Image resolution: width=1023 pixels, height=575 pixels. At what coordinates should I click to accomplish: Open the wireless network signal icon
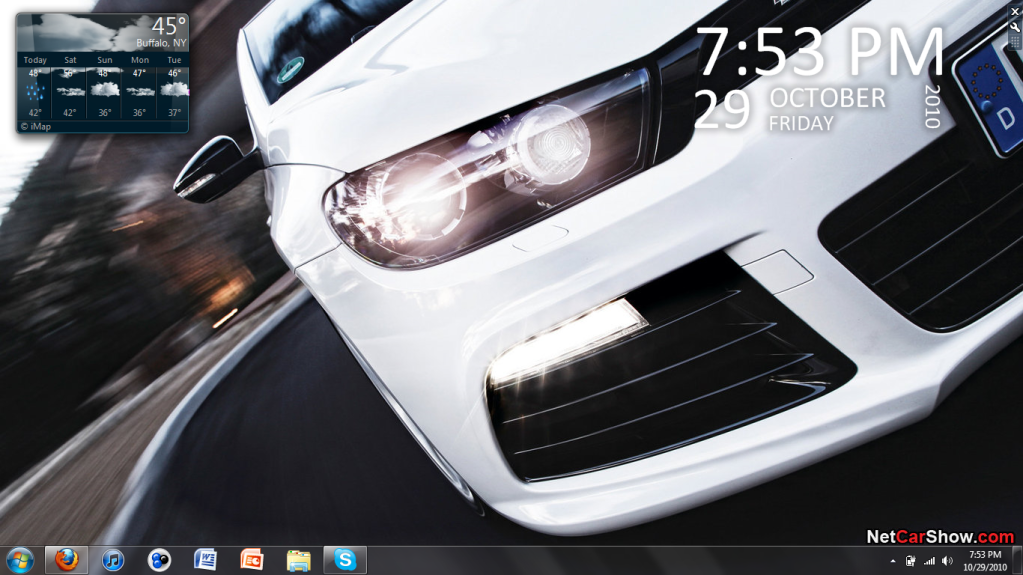pyautogui.click(x=929, y=561)
